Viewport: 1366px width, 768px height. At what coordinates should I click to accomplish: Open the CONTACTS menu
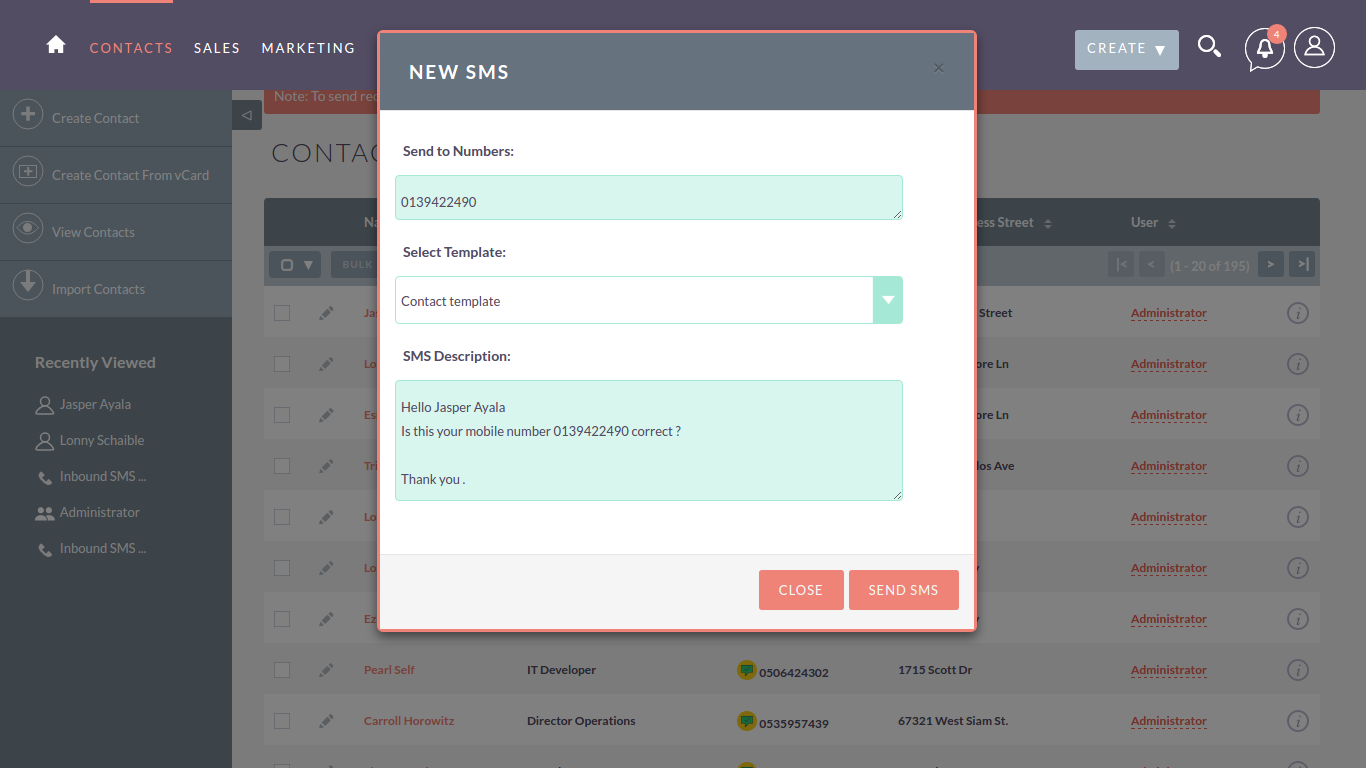point(131,48)
